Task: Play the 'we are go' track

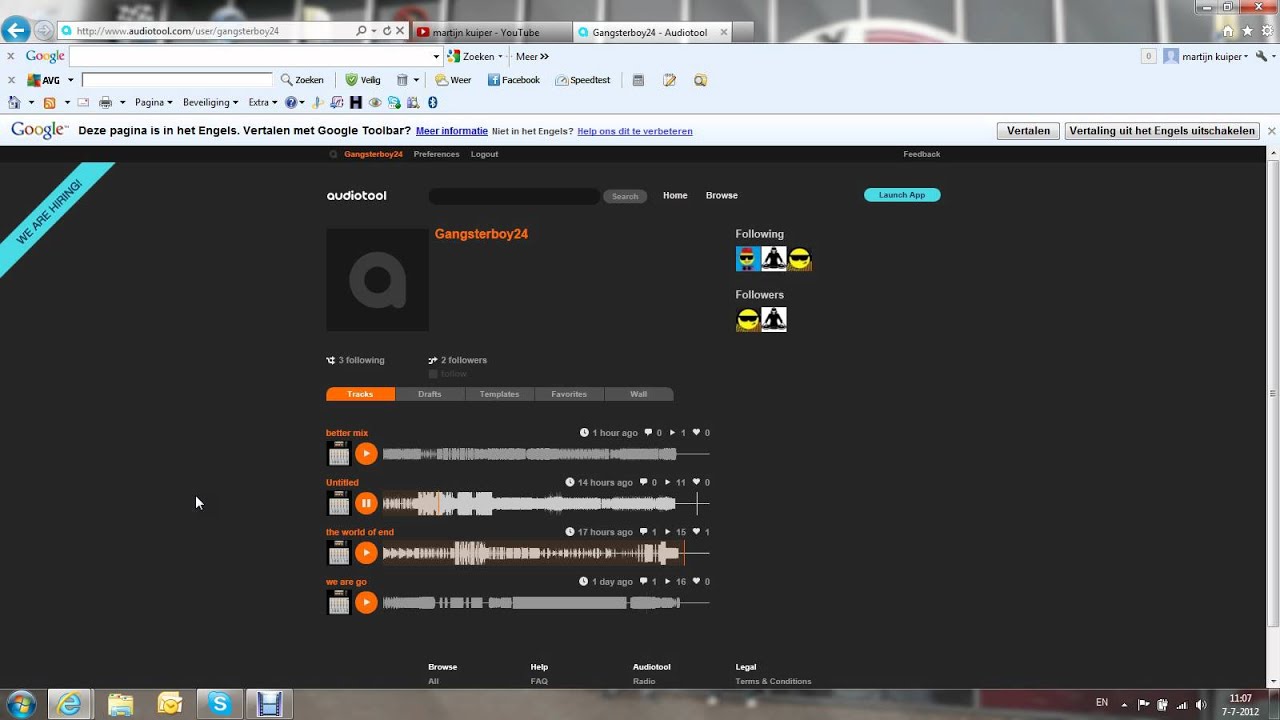Action: (x=366, y=602)
